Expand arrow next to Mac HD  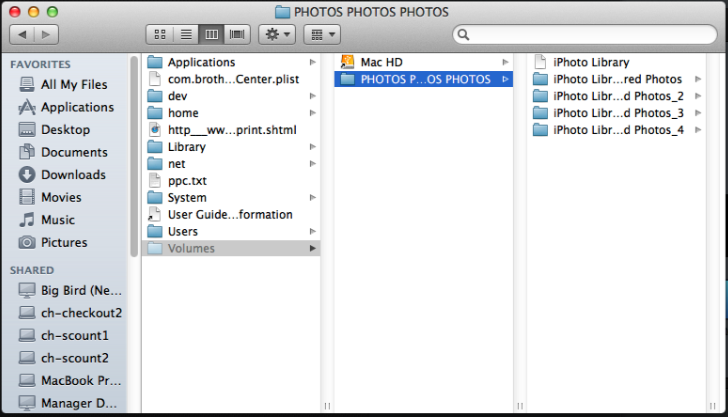[x=505, y=62]
